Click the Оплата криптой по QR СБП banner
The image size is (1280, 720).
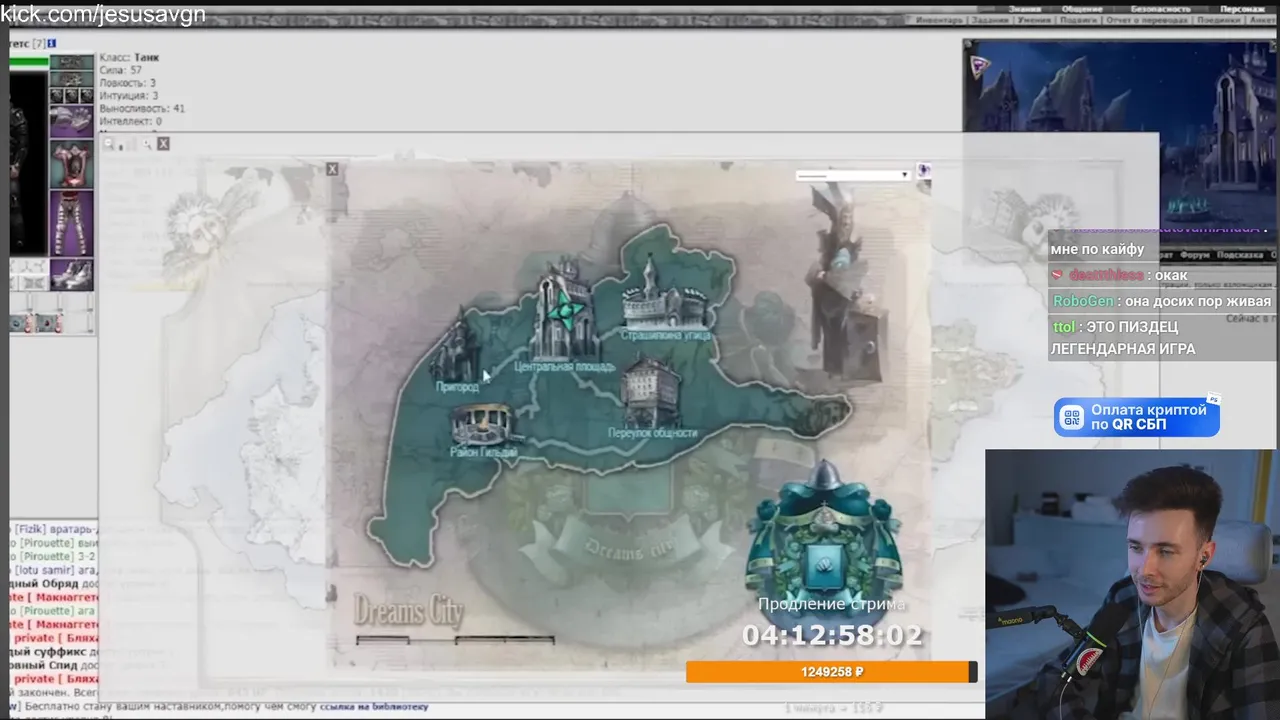click(x=1136, y=417)
